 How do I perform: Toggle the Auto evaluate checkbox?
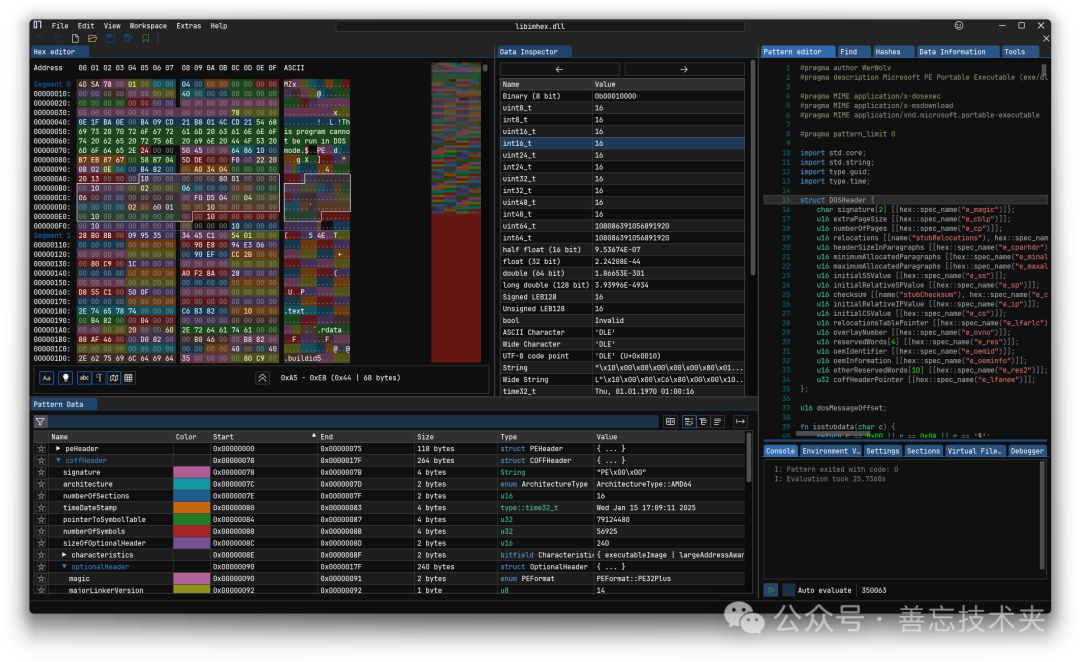click(788, 590)
